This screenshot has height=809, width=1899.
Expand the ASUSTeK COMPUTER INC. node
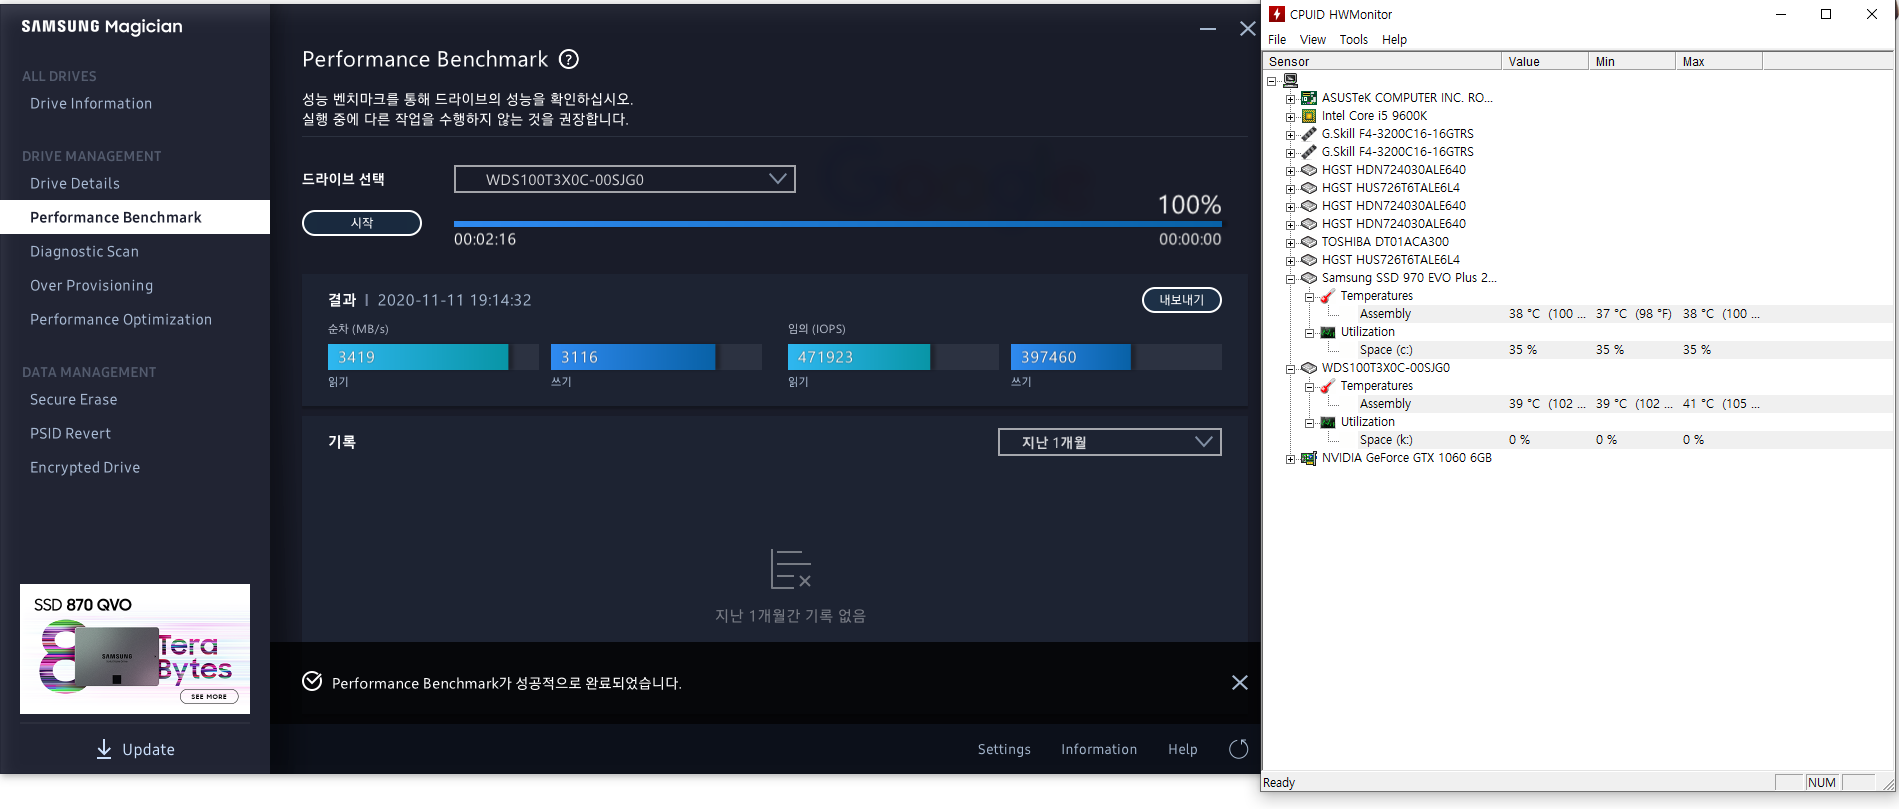click(x=1290, y=99)
